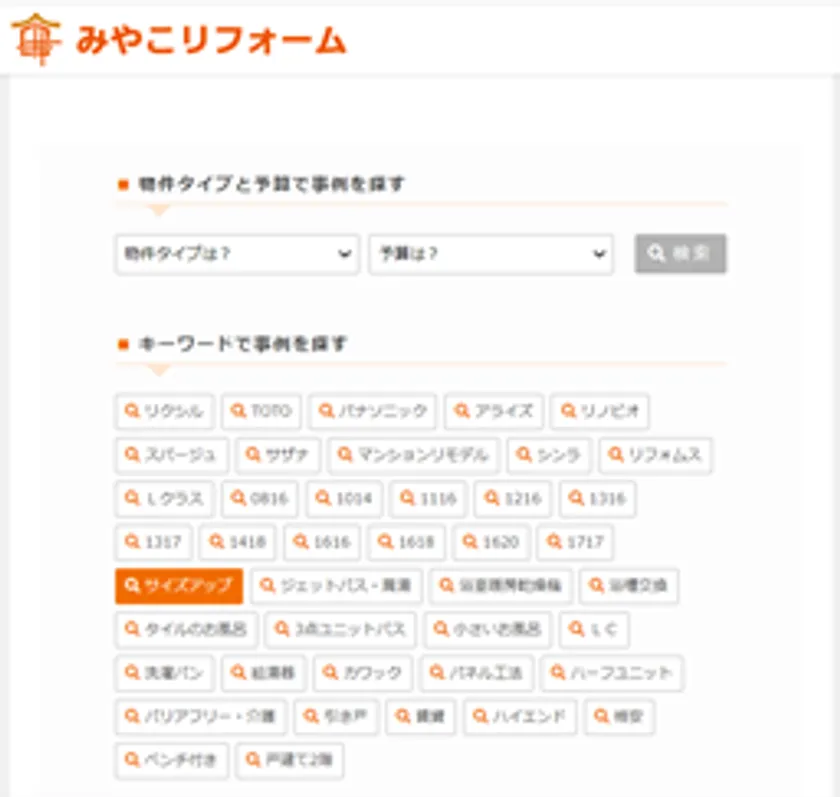The image size is (840, 797).
Task: Select the パネル工法 keyword tag
Action: point(476,673)
